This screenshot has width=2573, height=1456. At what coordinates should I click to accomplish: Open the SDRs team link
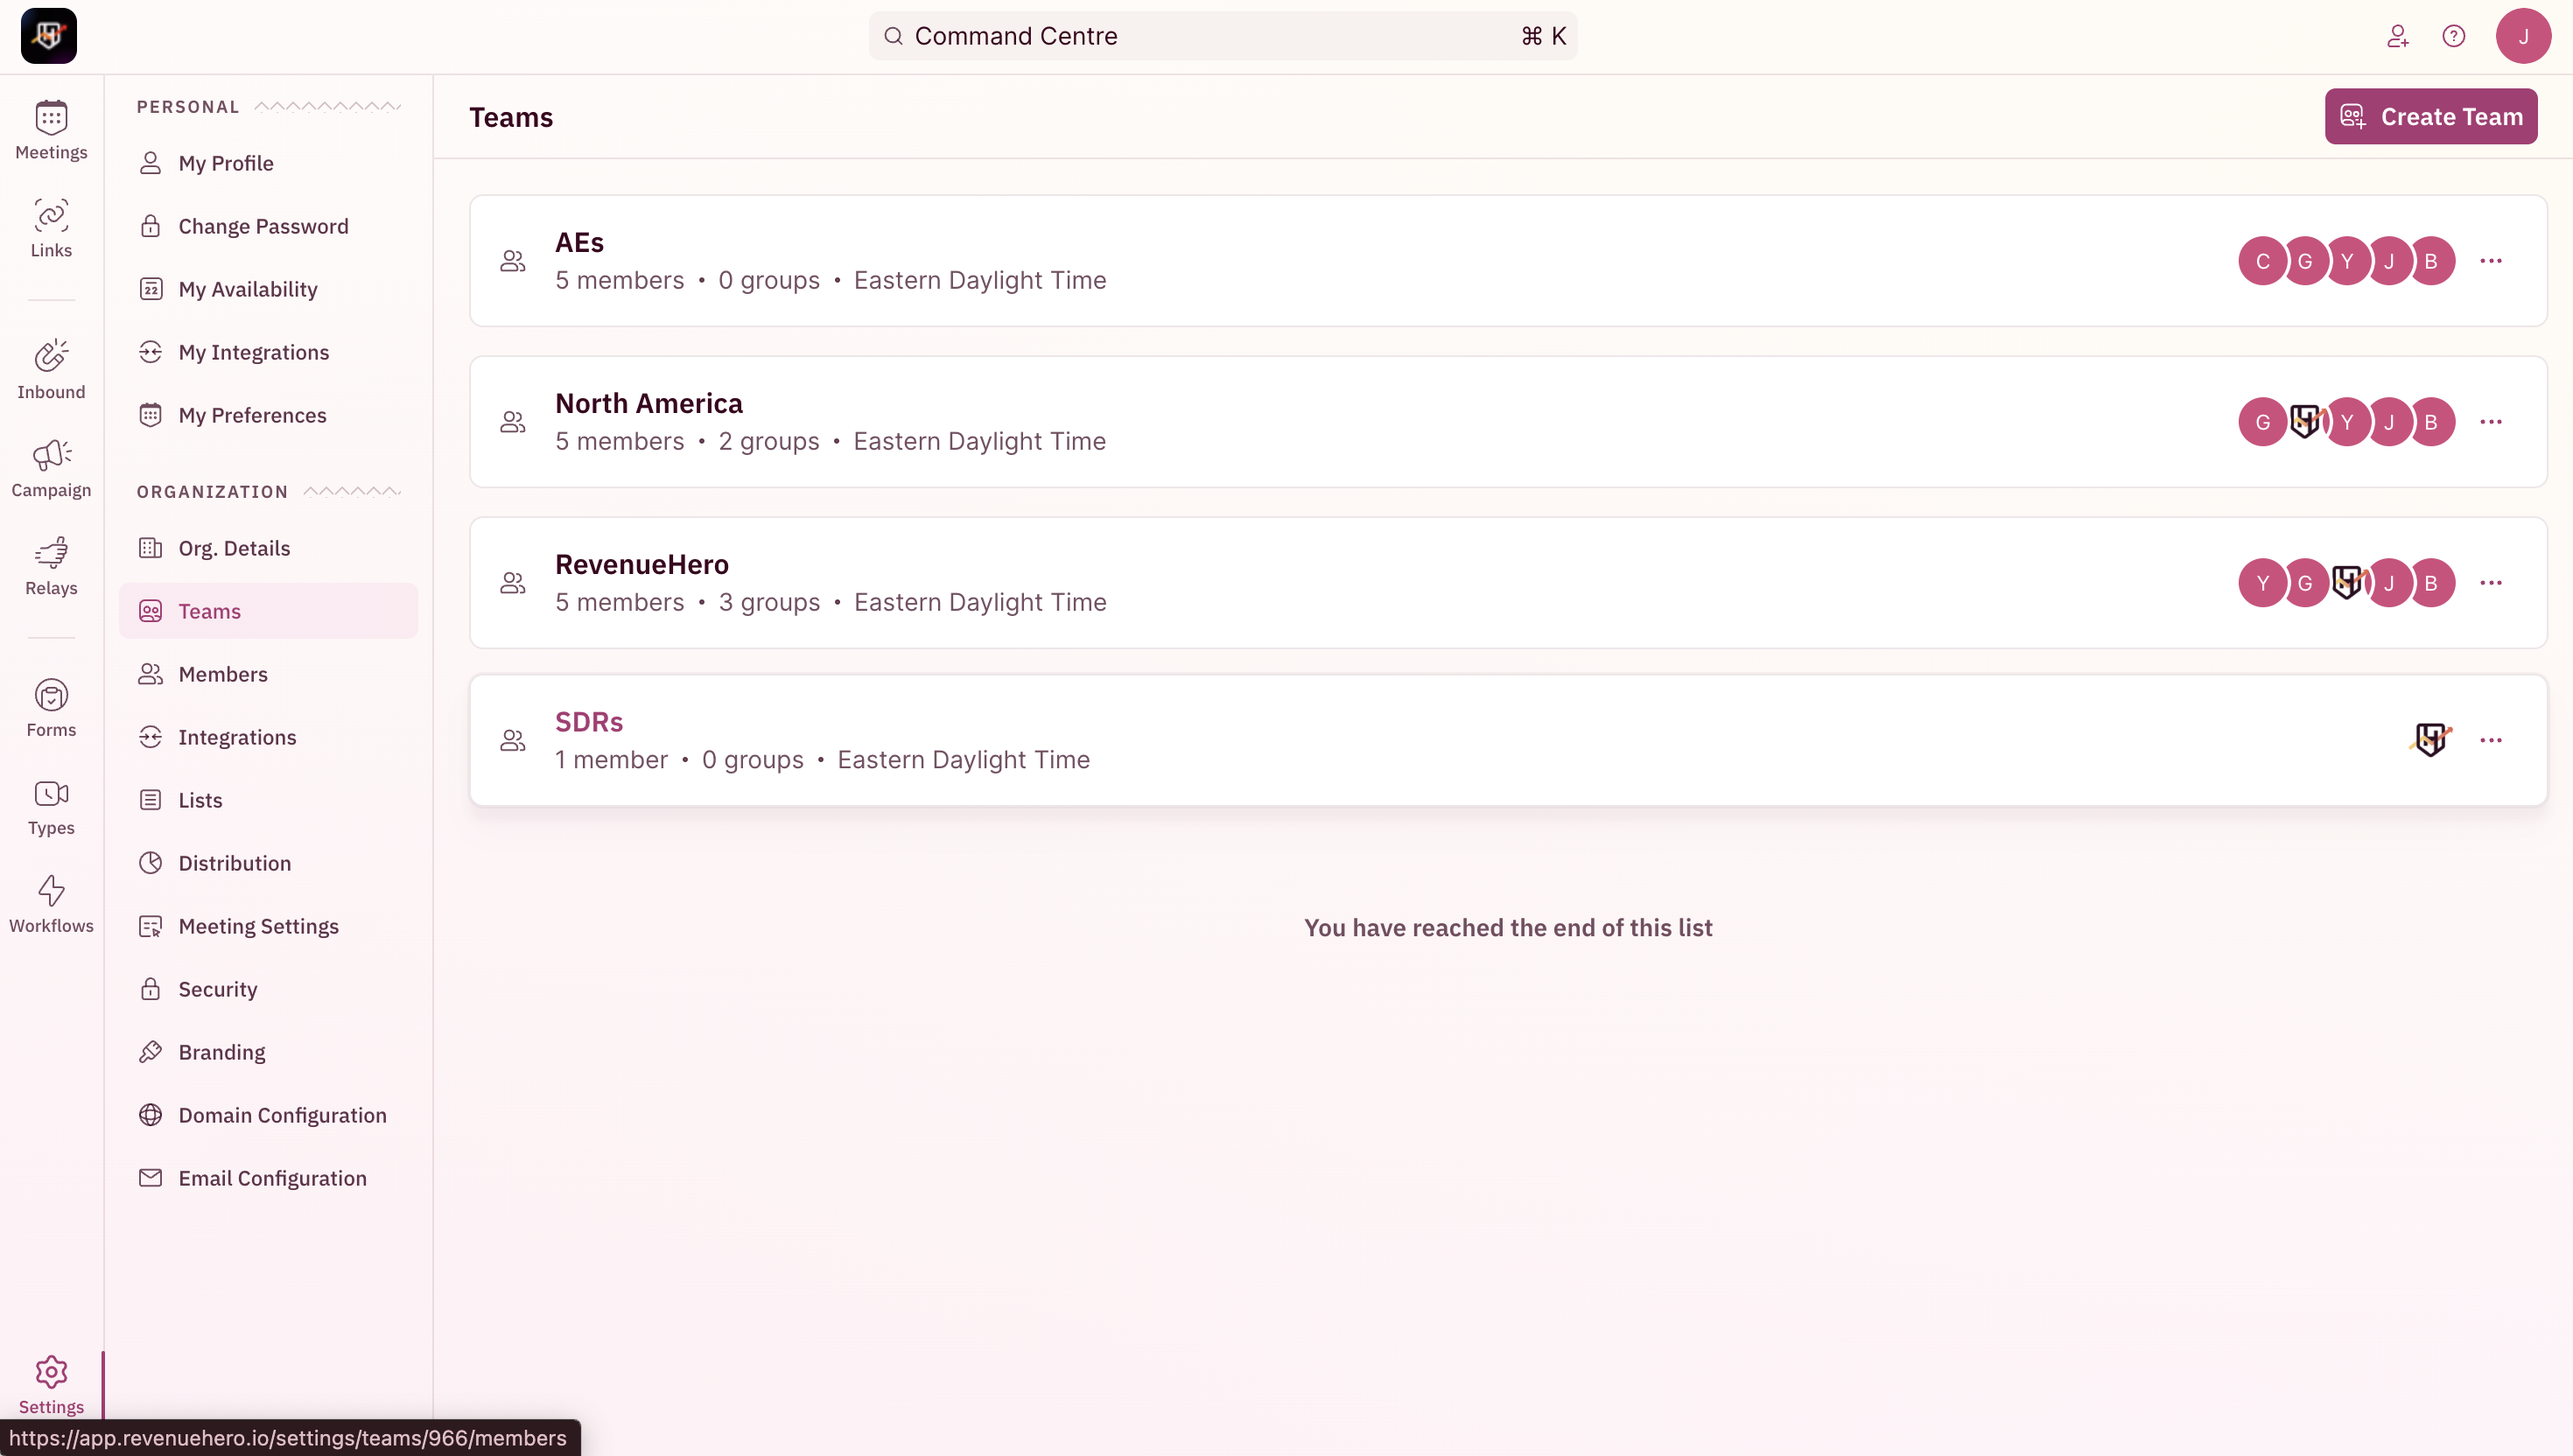pos(589,721)
